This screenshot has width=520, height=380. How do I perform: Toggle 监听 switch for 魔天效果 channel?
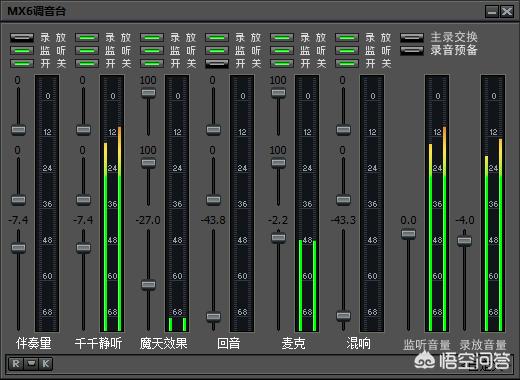(152, 51)
